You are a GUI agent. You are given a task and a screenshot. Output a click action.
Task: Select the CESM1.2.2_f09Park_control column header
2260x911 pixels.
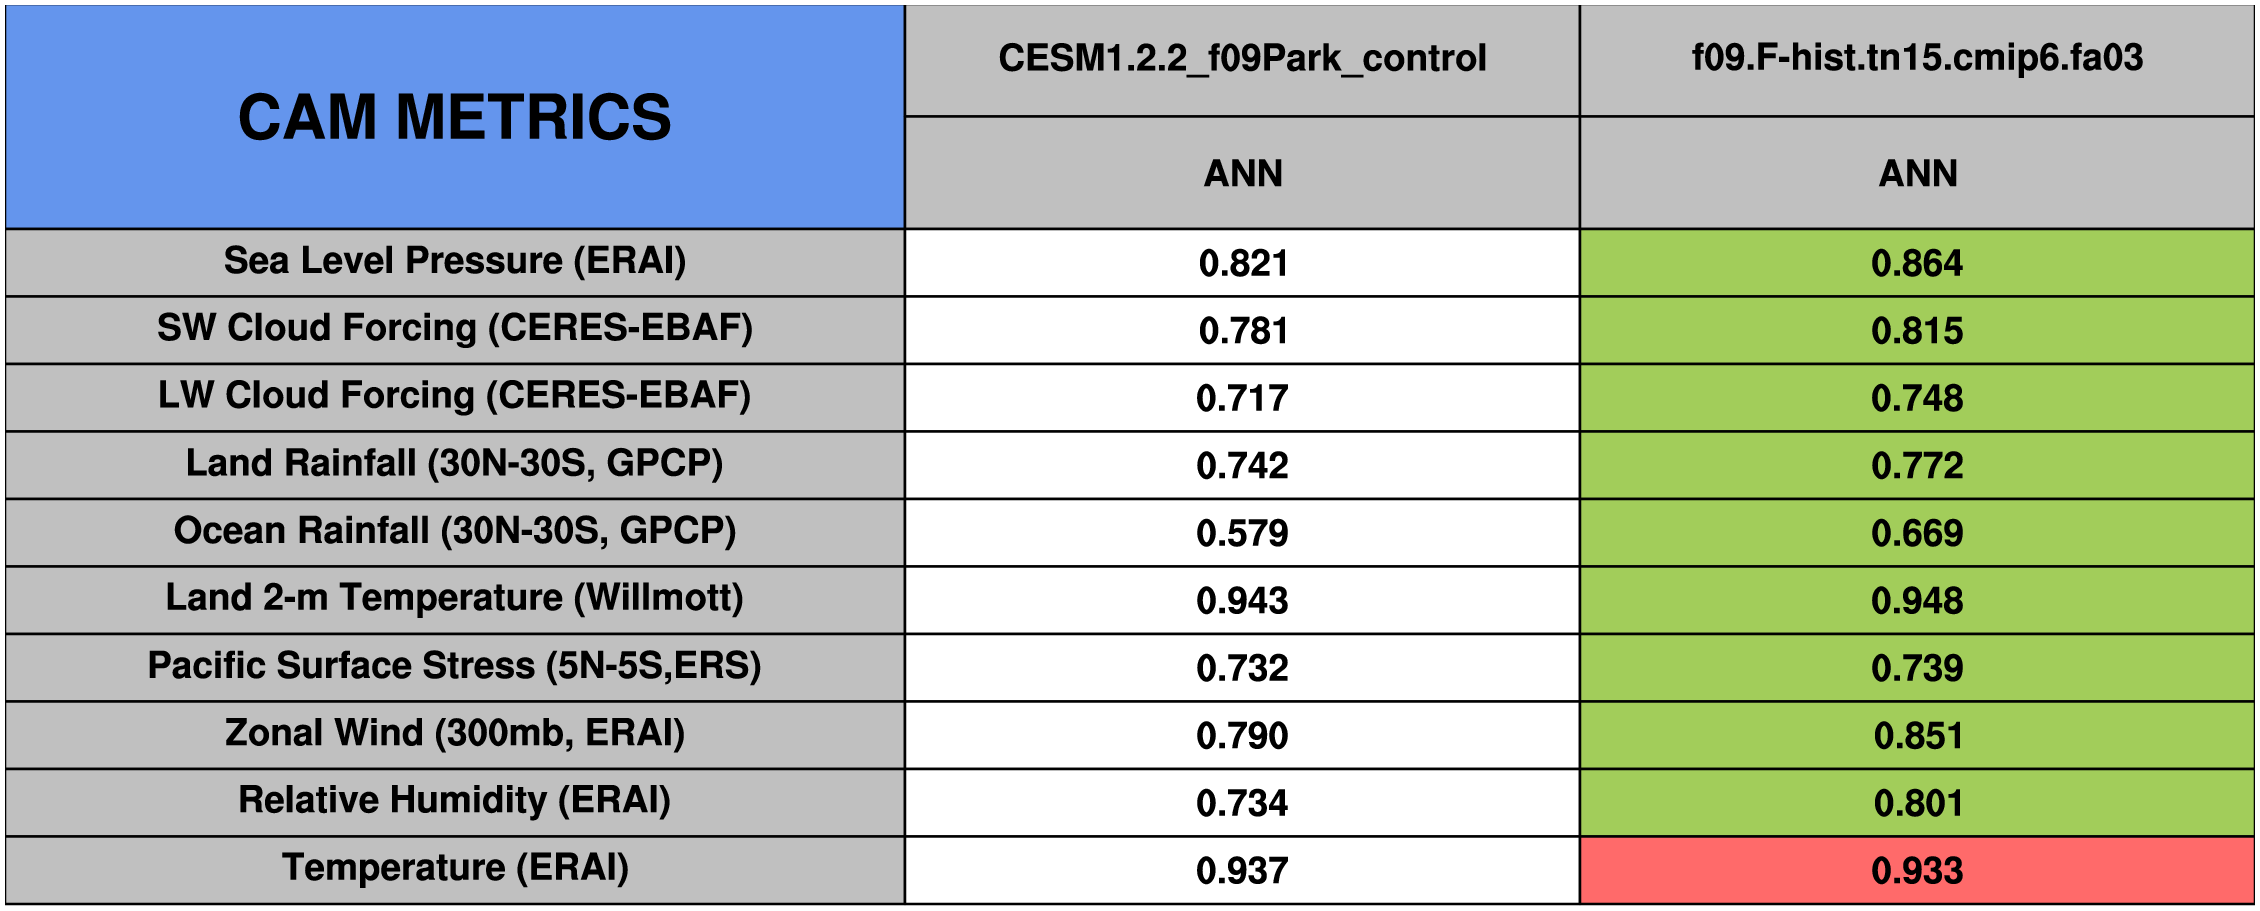coord(1242,60)
